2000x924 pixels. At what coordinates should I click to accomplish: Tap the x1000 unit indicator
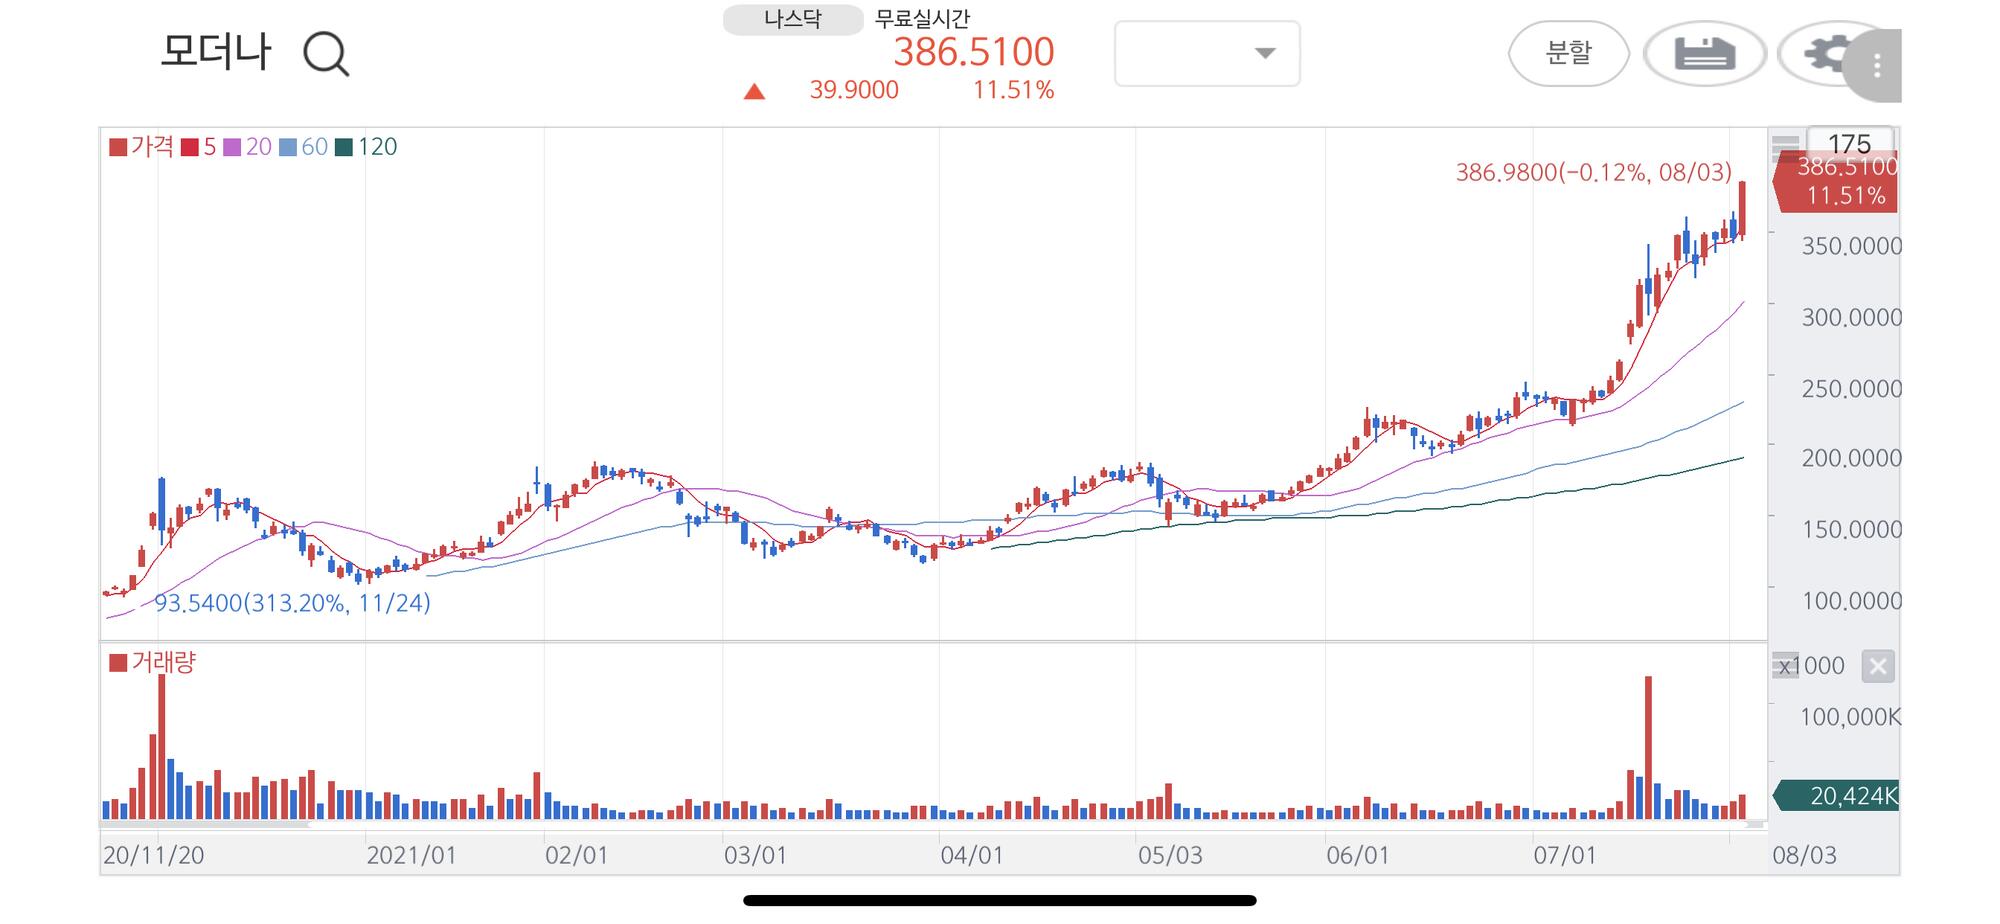click(1810, 666)
